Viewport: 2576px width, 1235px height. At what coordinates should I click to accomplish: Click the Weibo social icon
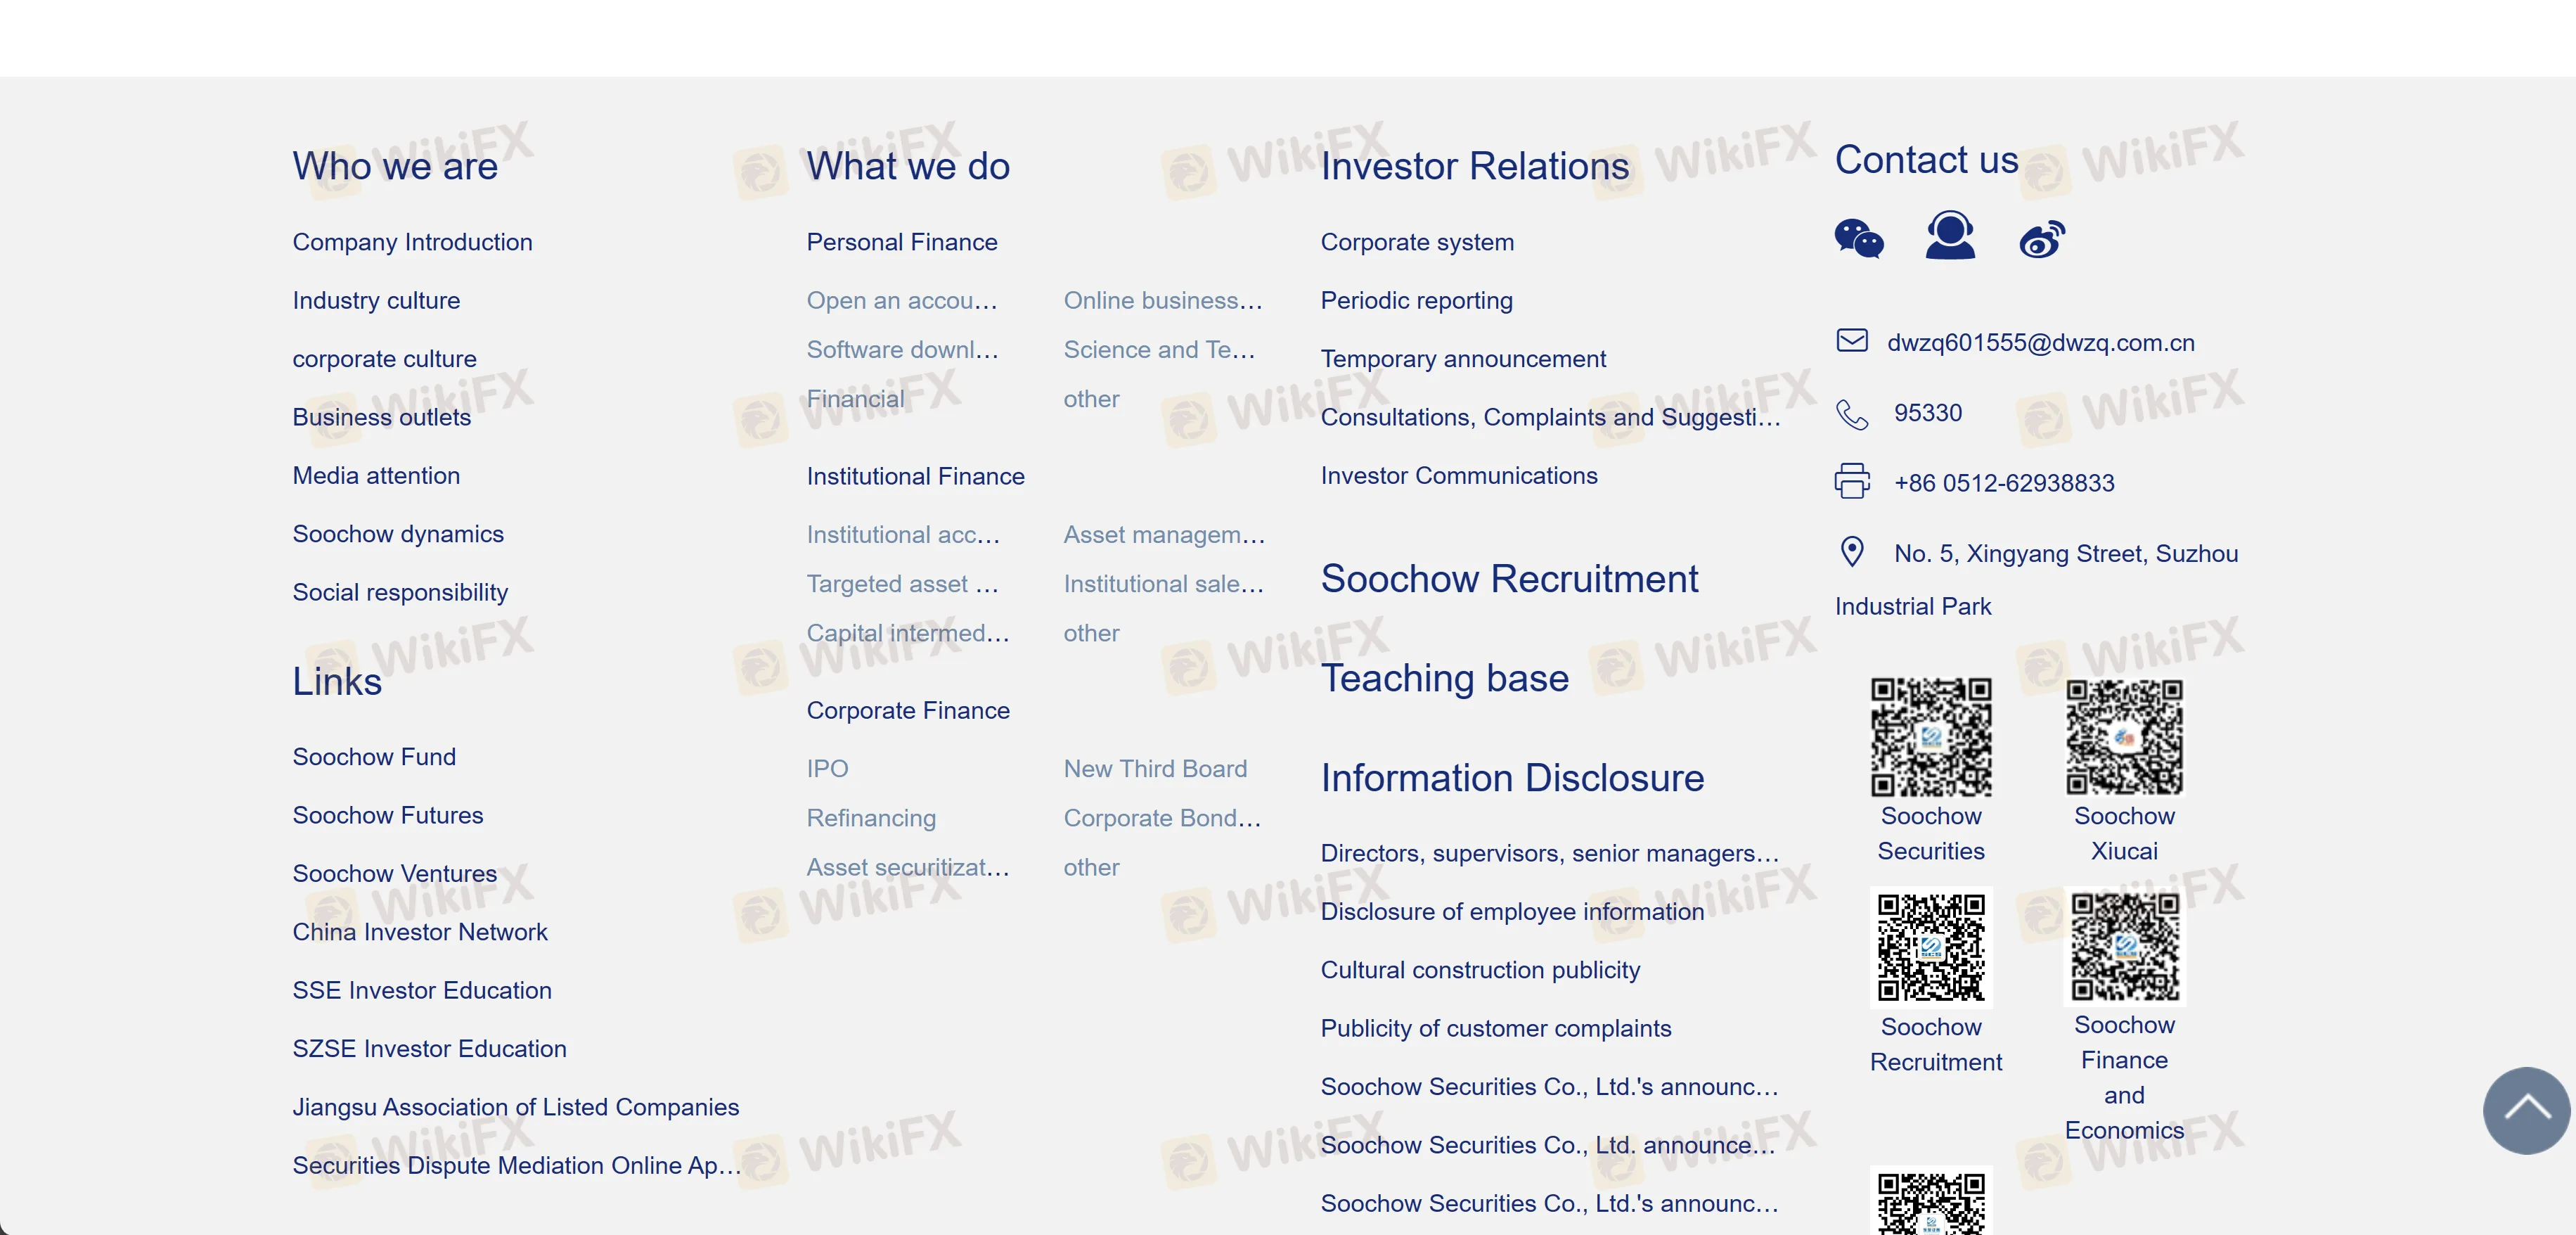pos(2041,239)
